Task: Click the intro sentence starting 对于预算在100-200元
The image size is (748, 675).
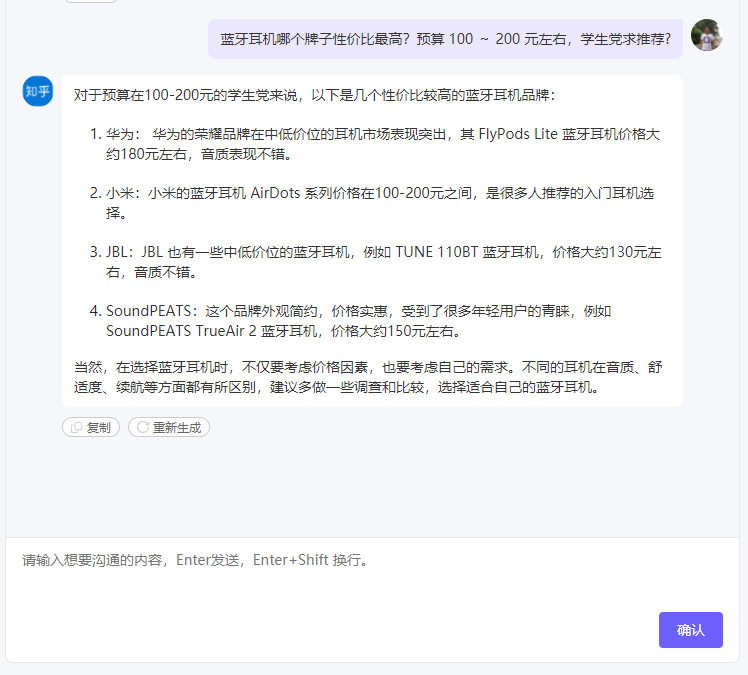Action: [314, 95]
